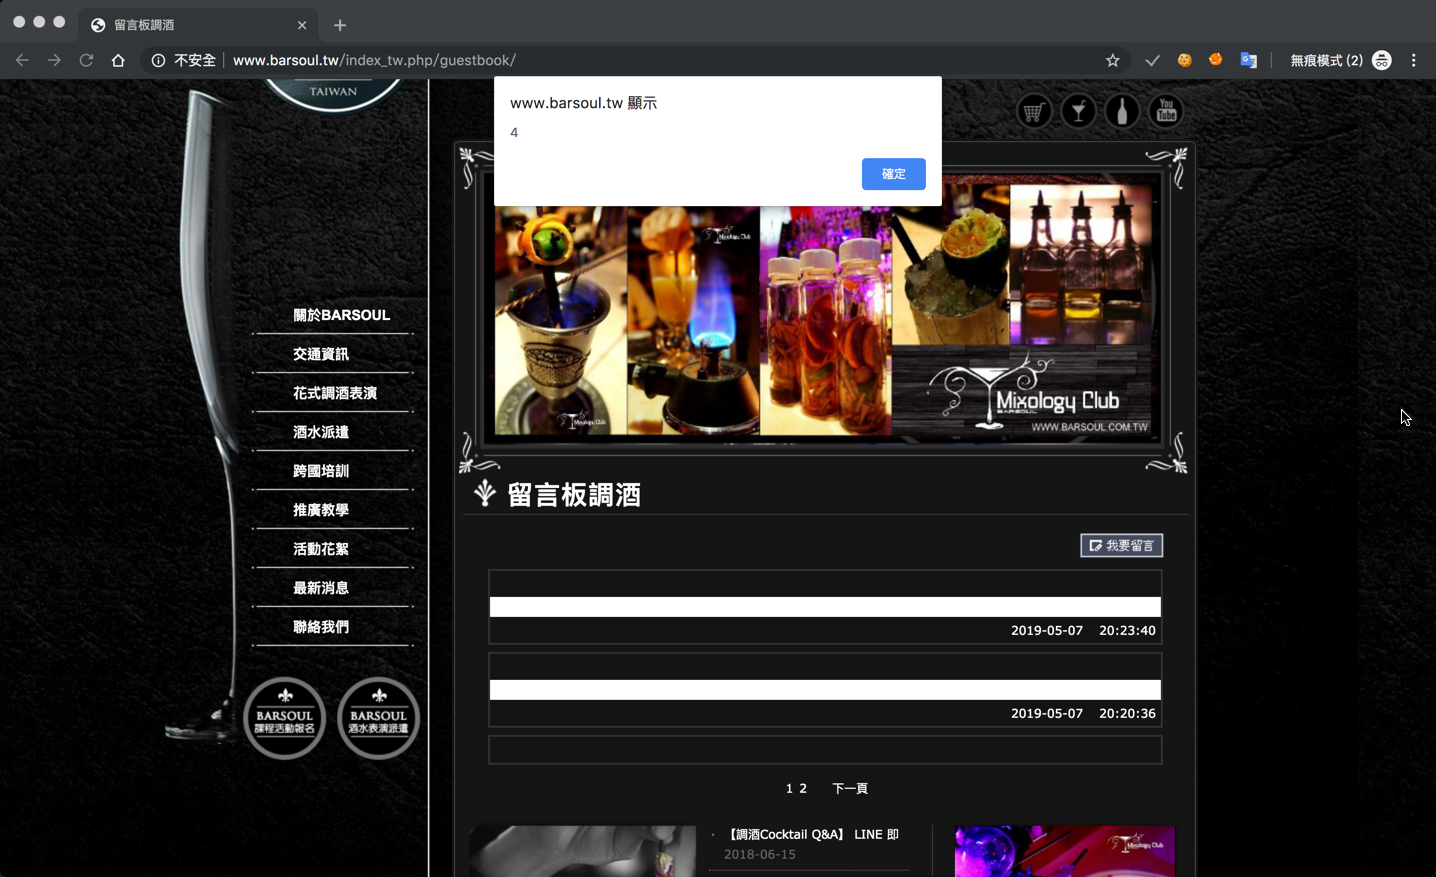
Task: Open the 跨國培訓 menu item
Action: [x=321, y=471]
